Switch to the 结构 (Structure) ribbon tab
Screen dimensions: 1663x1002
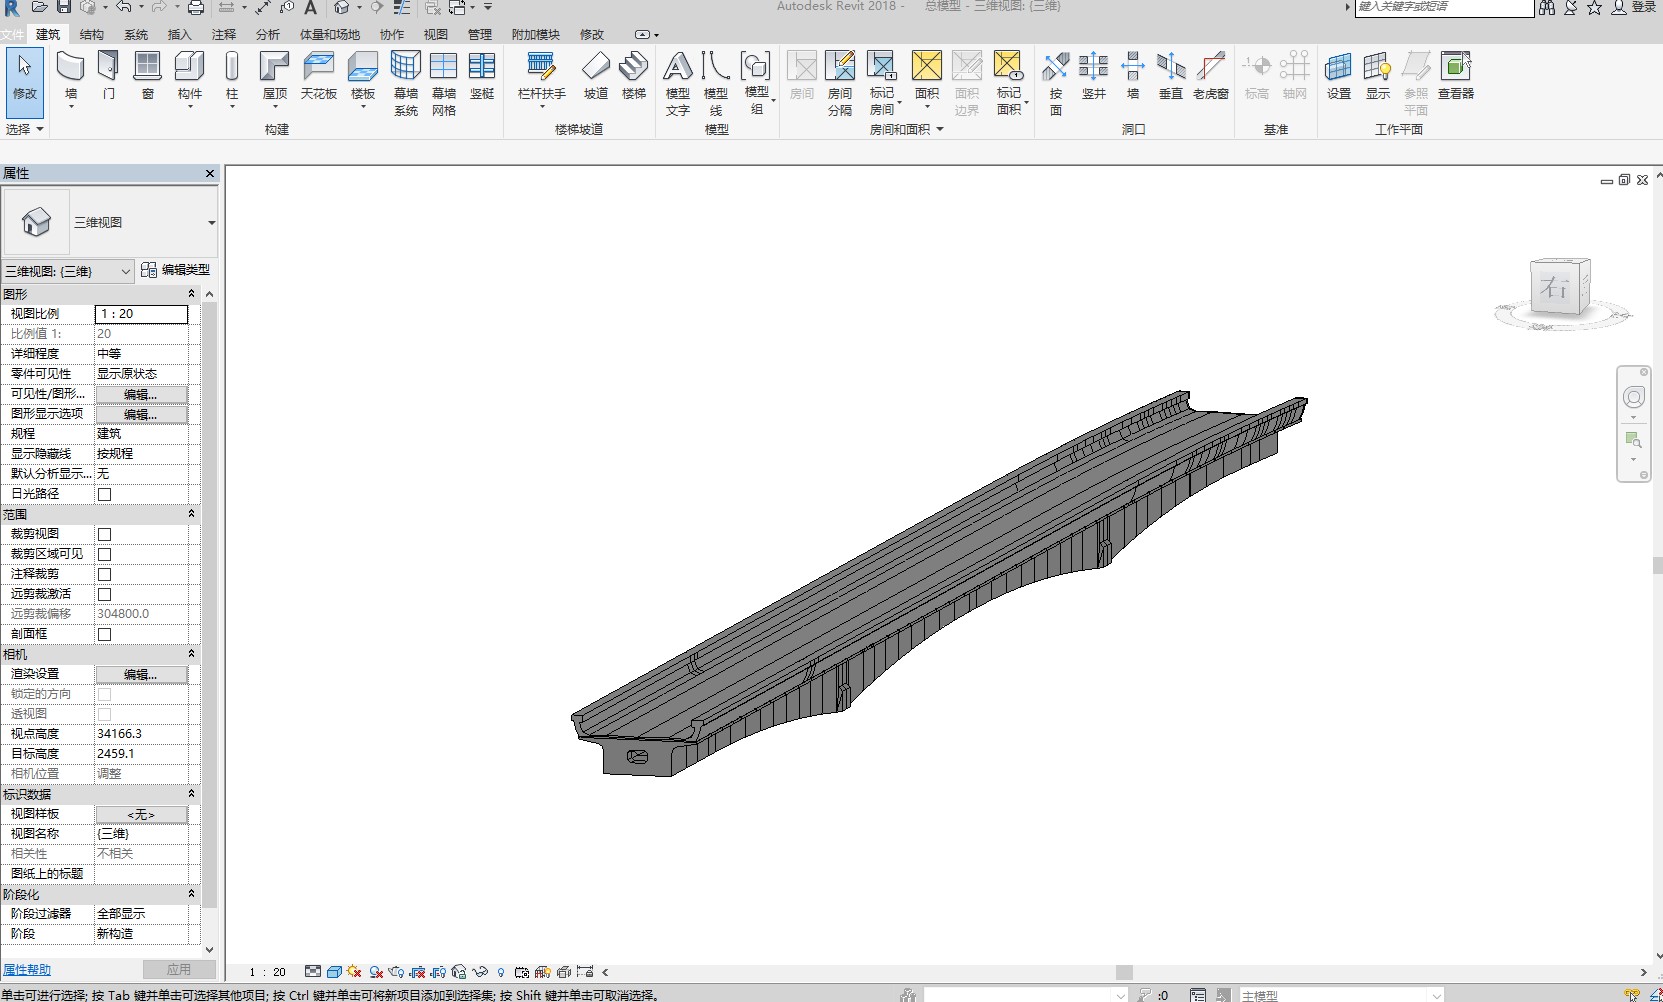click(x=92, y=34)
